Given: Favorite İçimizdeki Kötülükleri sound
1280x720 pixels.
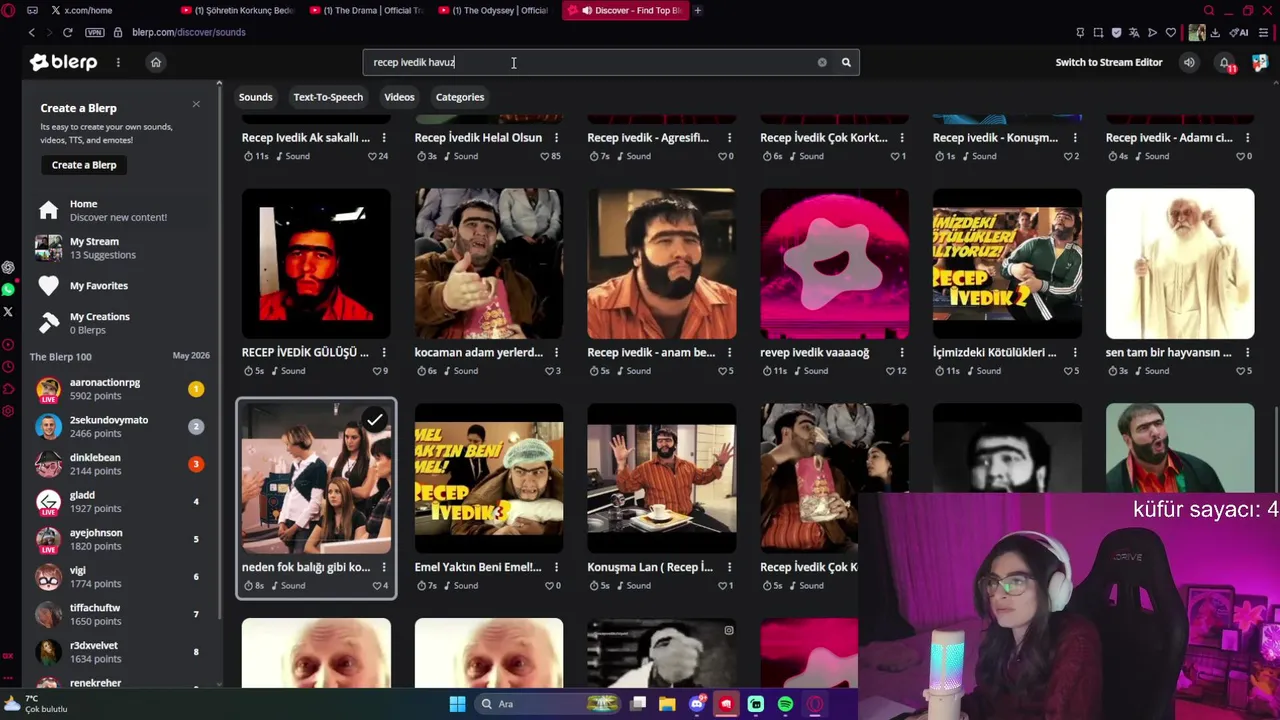Looking at the screenshot, I should 1068,371.
